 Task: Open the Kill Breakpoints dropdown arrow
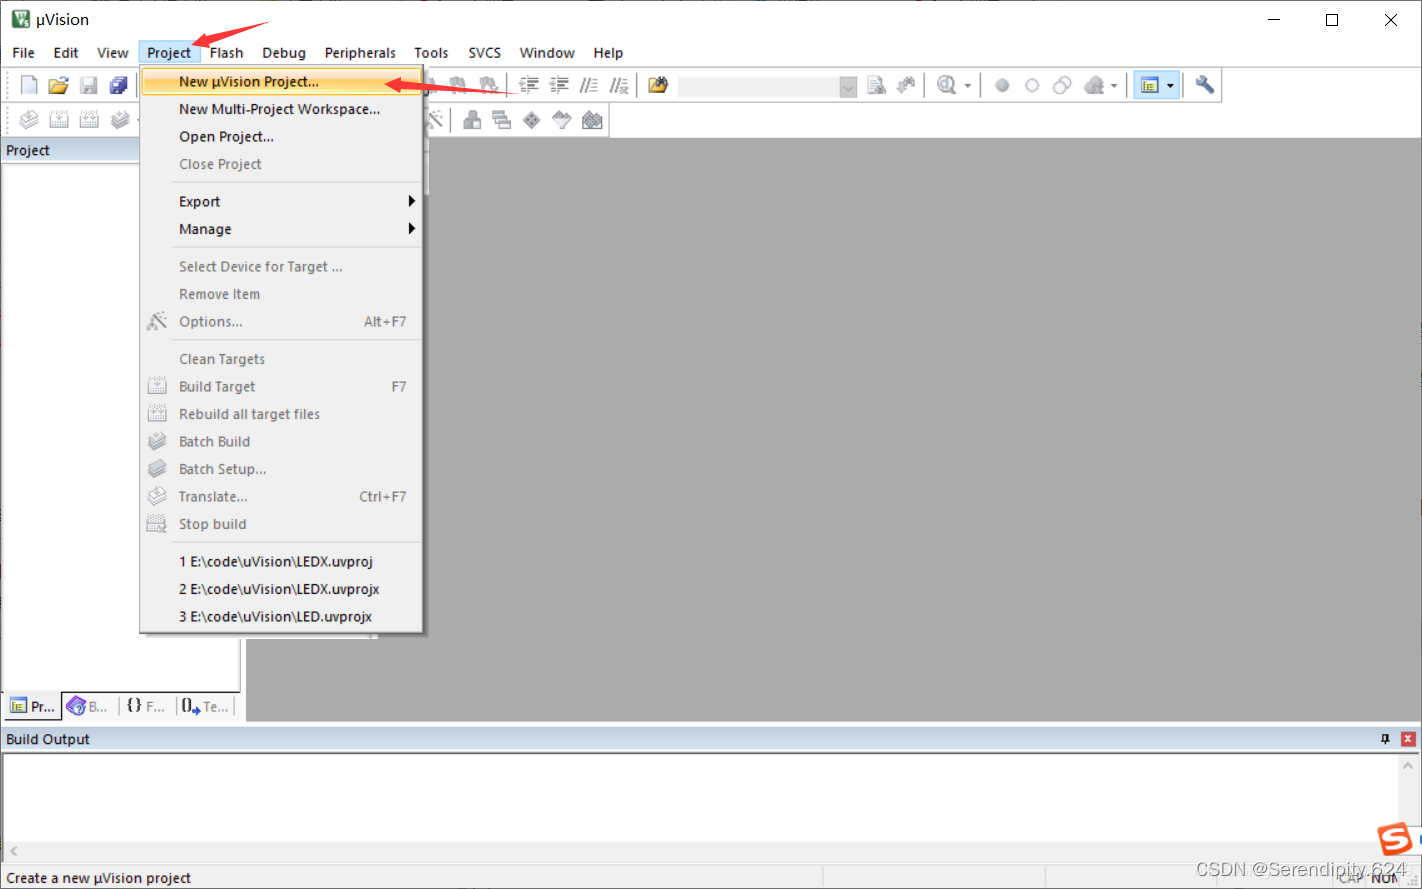[x=1114, y=86]
